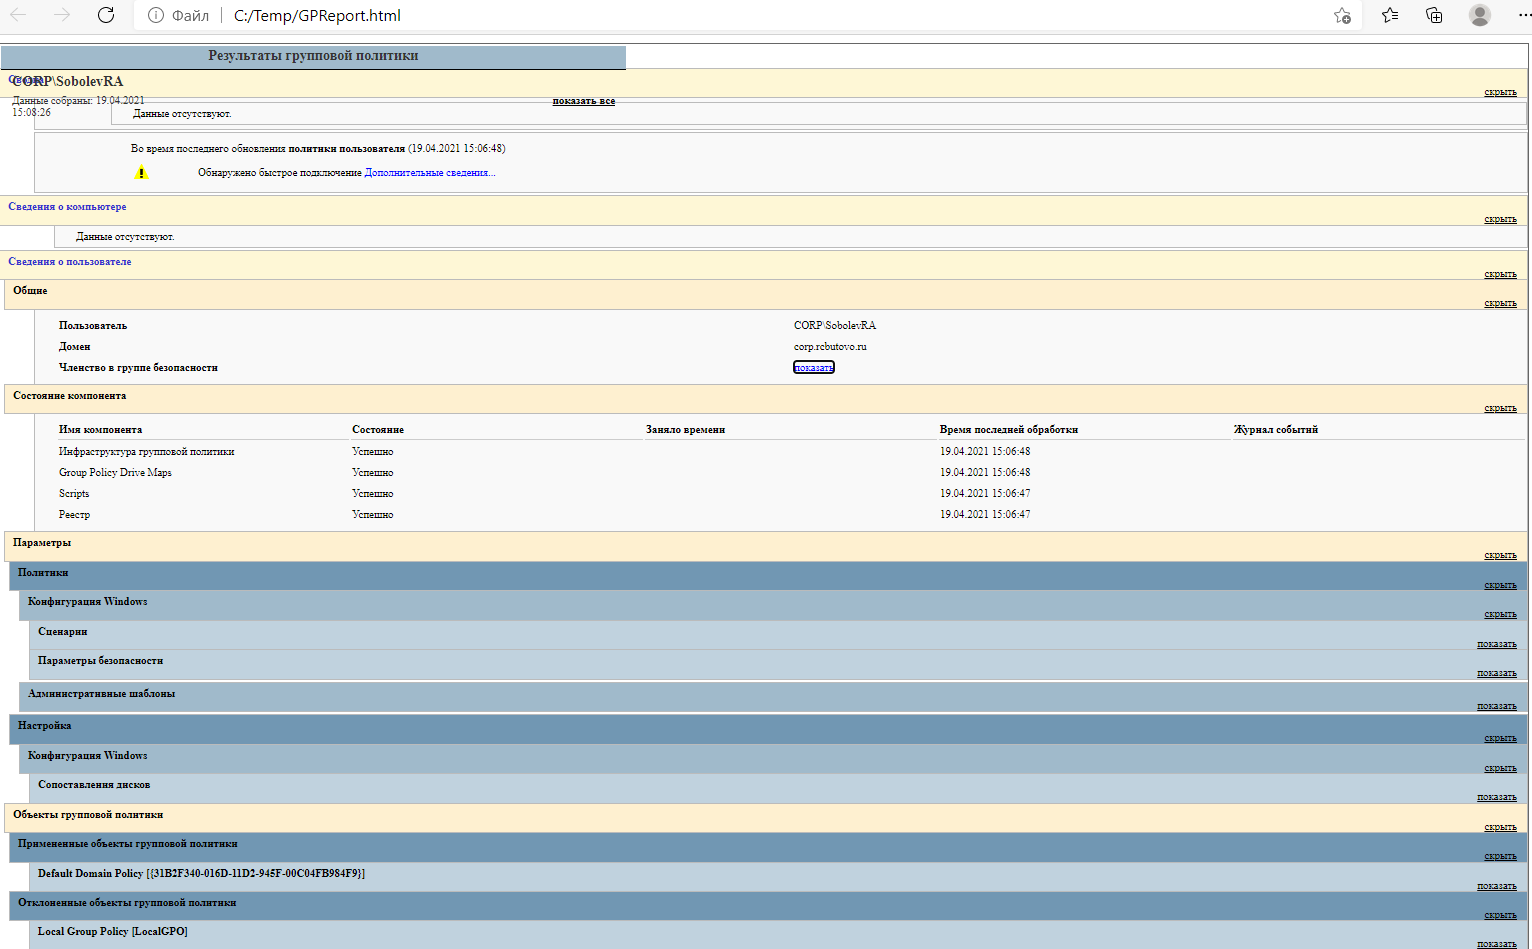This screenshot has height=949, width=1532.
Task: Reload the page with the refresh icon
Action: coord(106,15)
